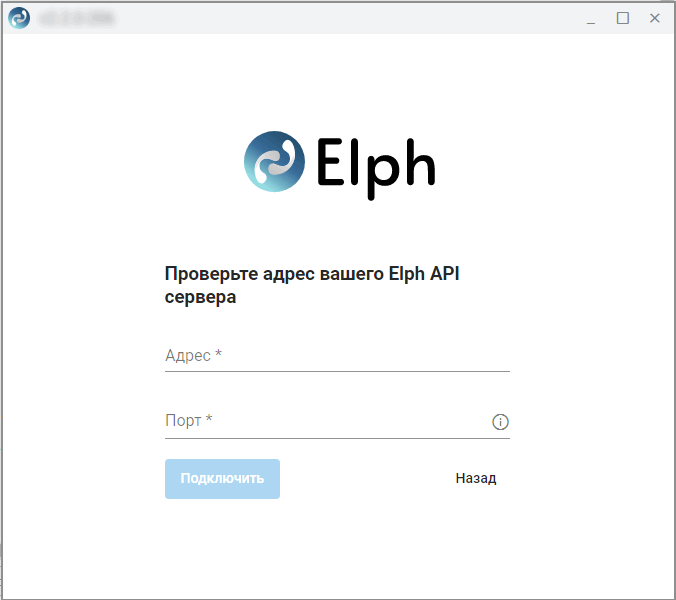The height and width of the screenshot is (600, 676).
Task: Click the word 'сервера' in the heading
Action: coord(200,297)
